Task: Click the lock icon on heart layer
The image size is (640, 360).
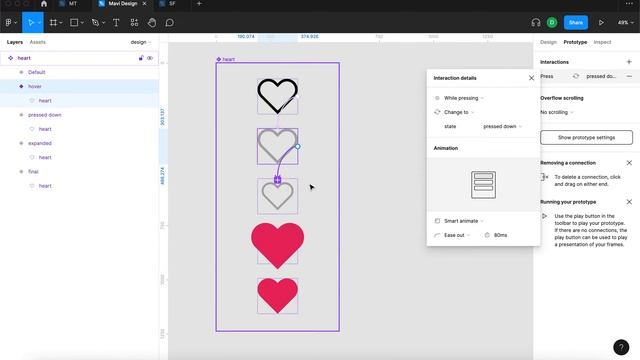Action: pyautogui.click(x=141, y=58)
